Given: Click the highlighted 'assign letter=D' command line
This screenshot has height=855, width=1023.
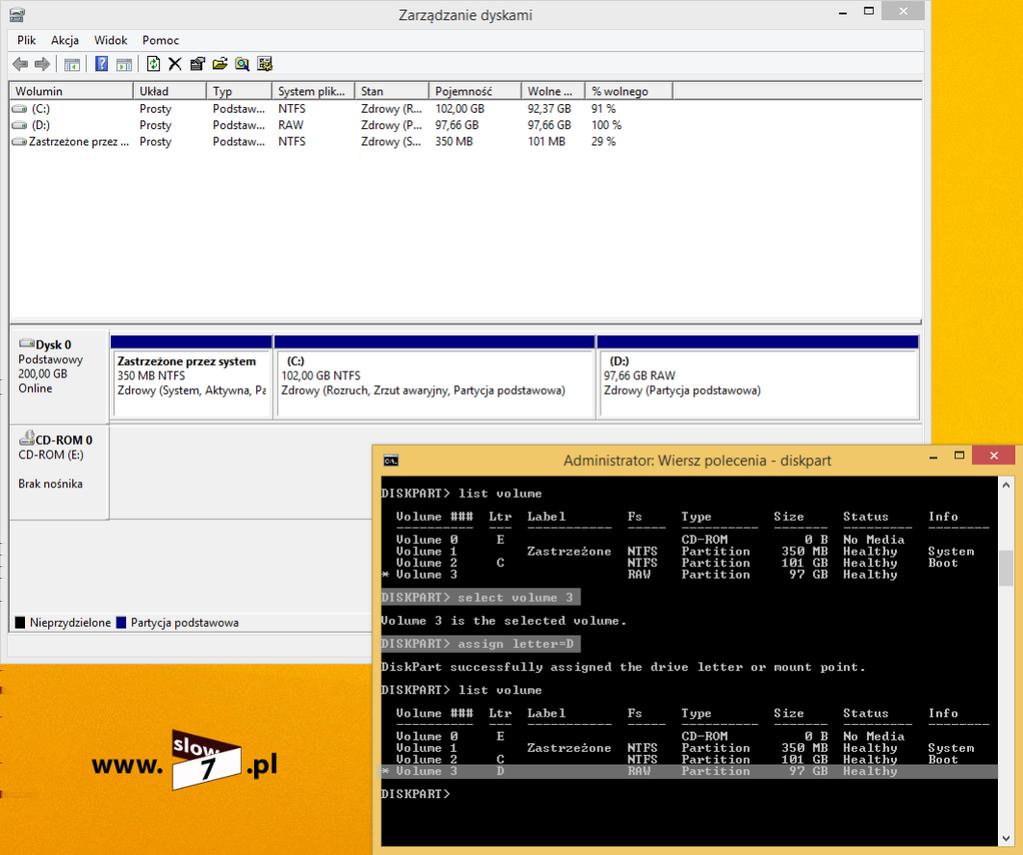Looking at the screenshot, I should tap(480, 644).
